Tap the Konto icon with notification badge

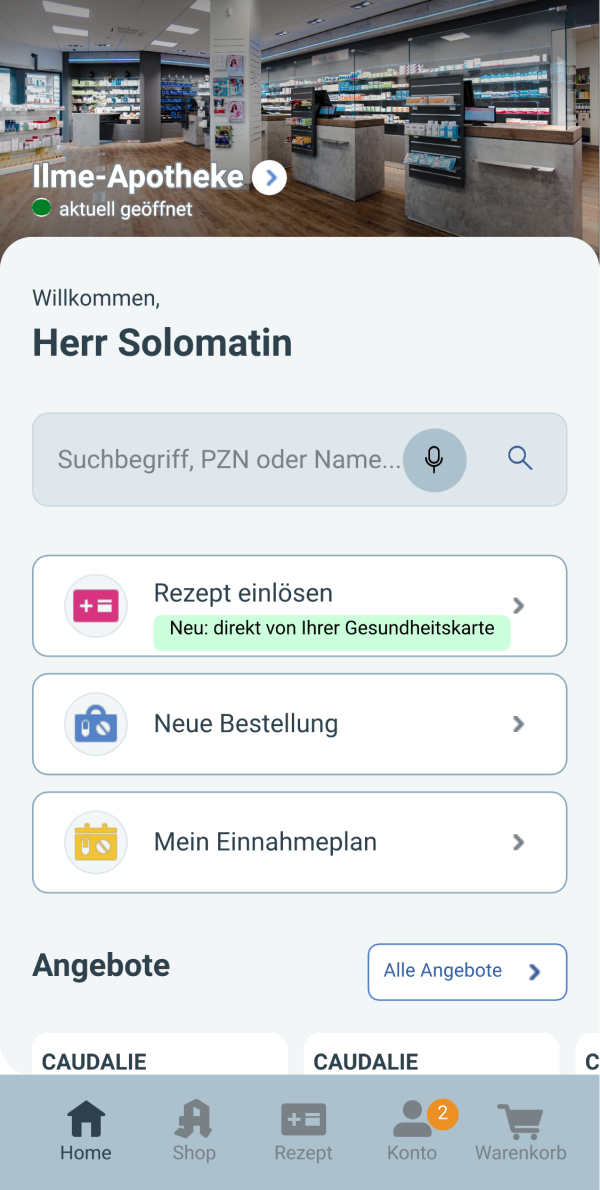[412, 1120]
